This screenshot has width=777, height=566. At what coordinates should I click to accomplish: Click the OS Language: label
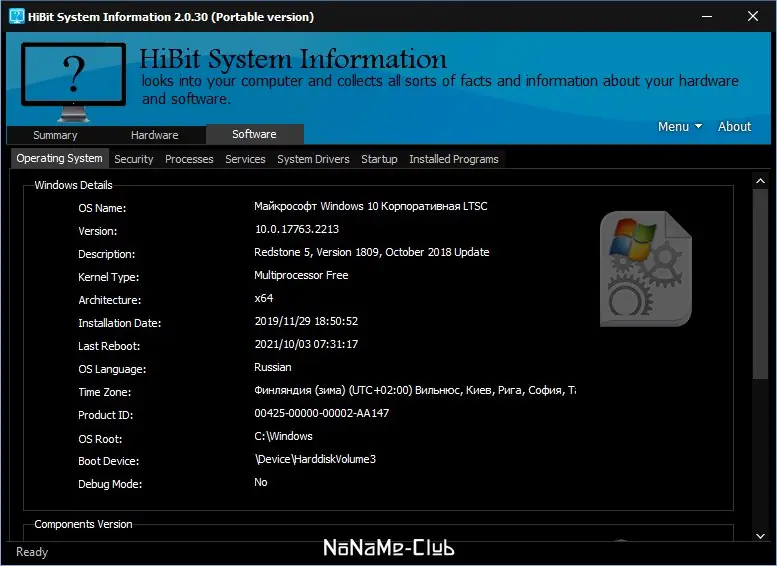(x=112, y=369)
